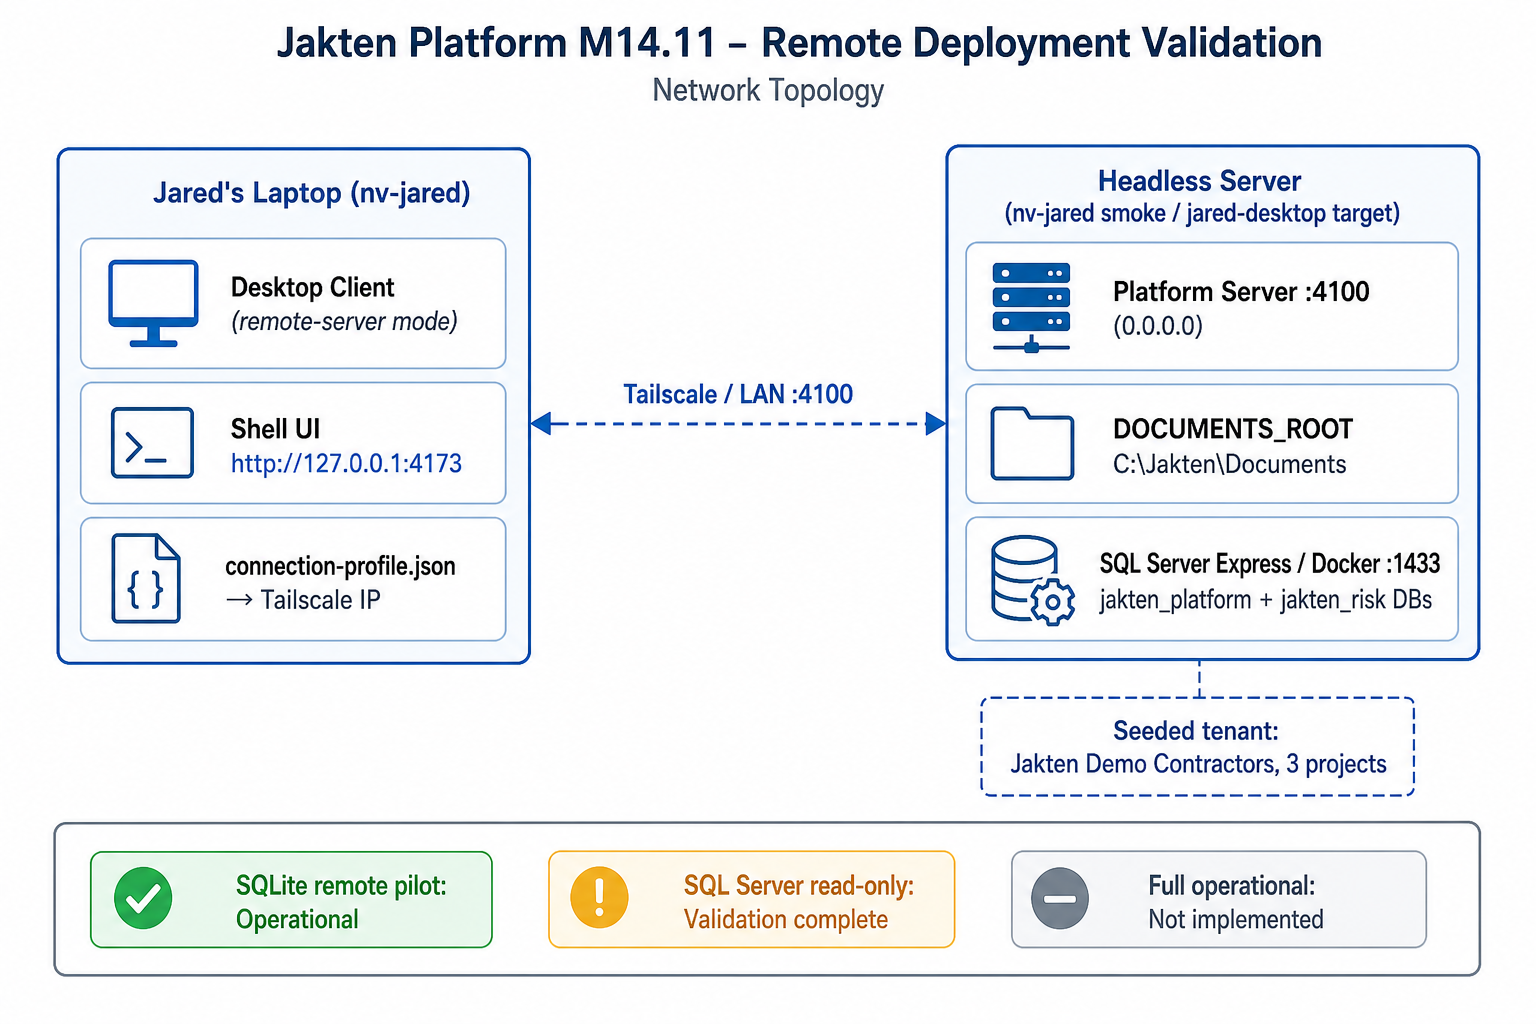Click the Not implemented text
This screenshot has width=1536, height=1024.
click(x=1236, y=920)
